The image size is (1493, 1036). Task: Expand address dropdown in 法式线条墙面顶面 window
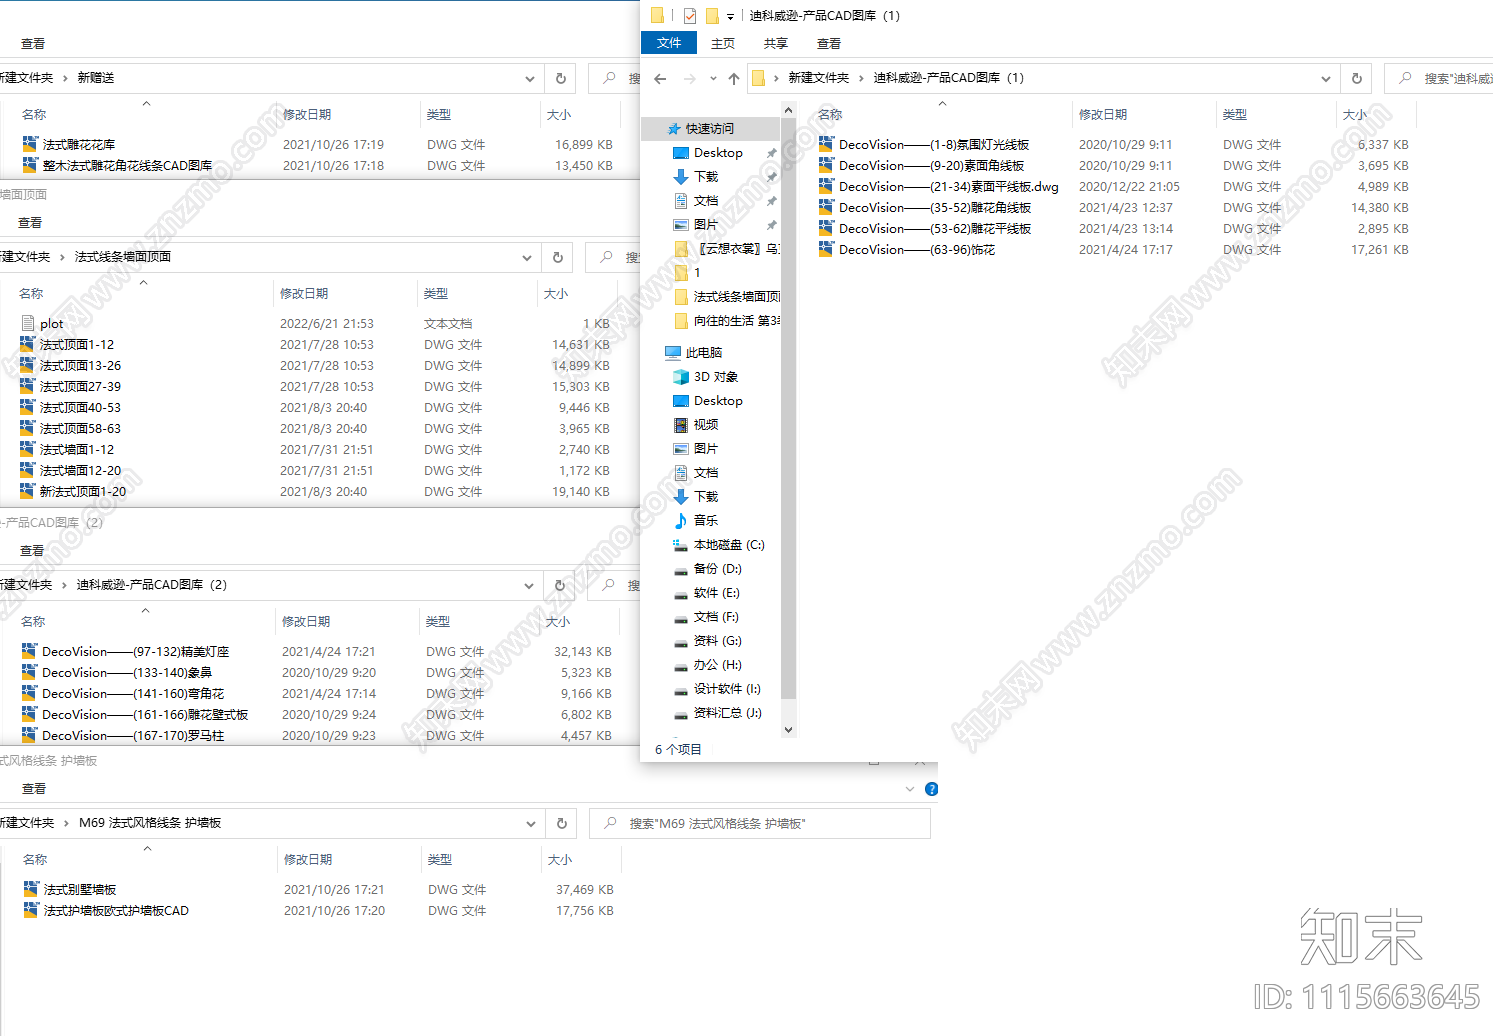[527, 257]
